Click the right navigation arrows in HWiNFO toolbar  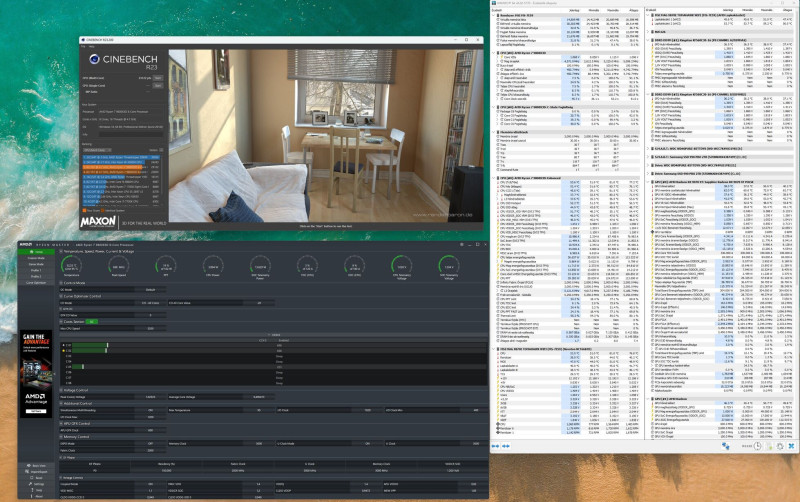(506, 446)
